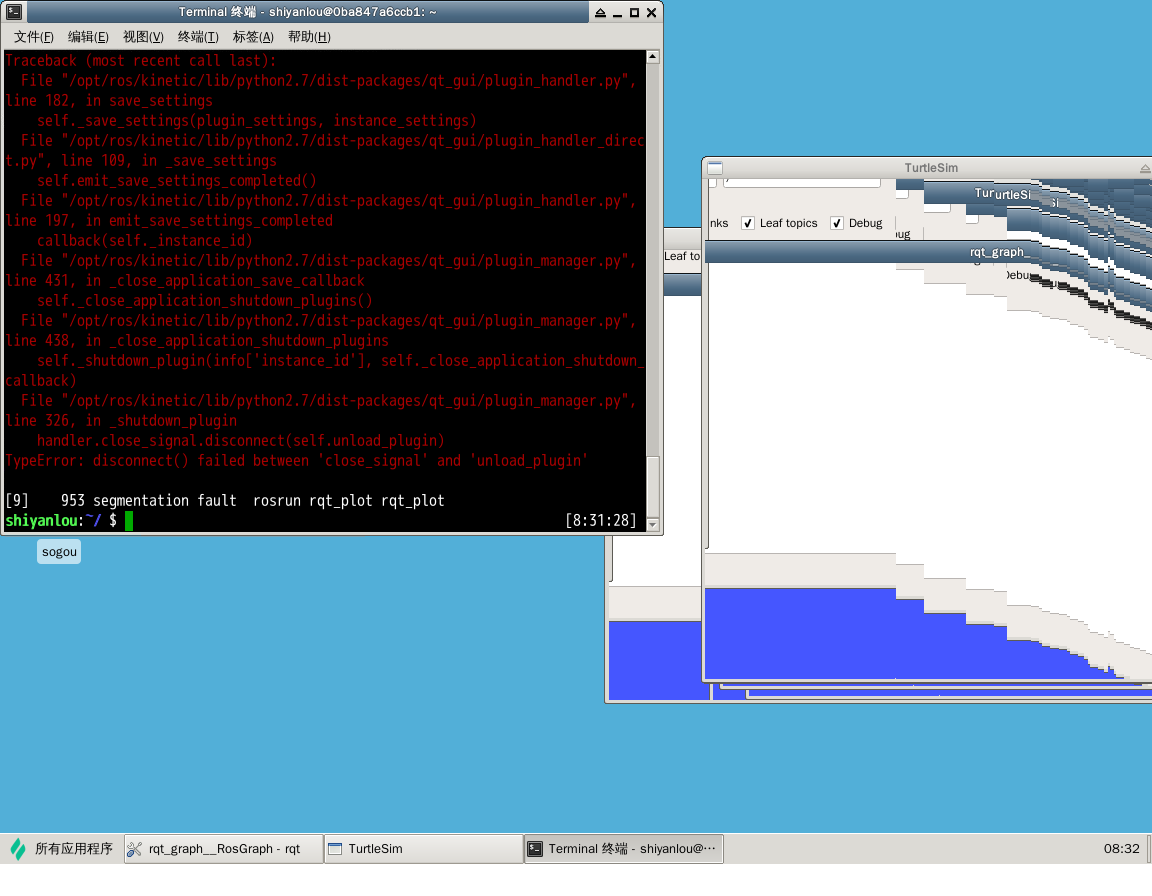Image resolution: width=1152 pixels, height=896 pixels.
Task: Maximize the Terminal window
Action: 634,13
